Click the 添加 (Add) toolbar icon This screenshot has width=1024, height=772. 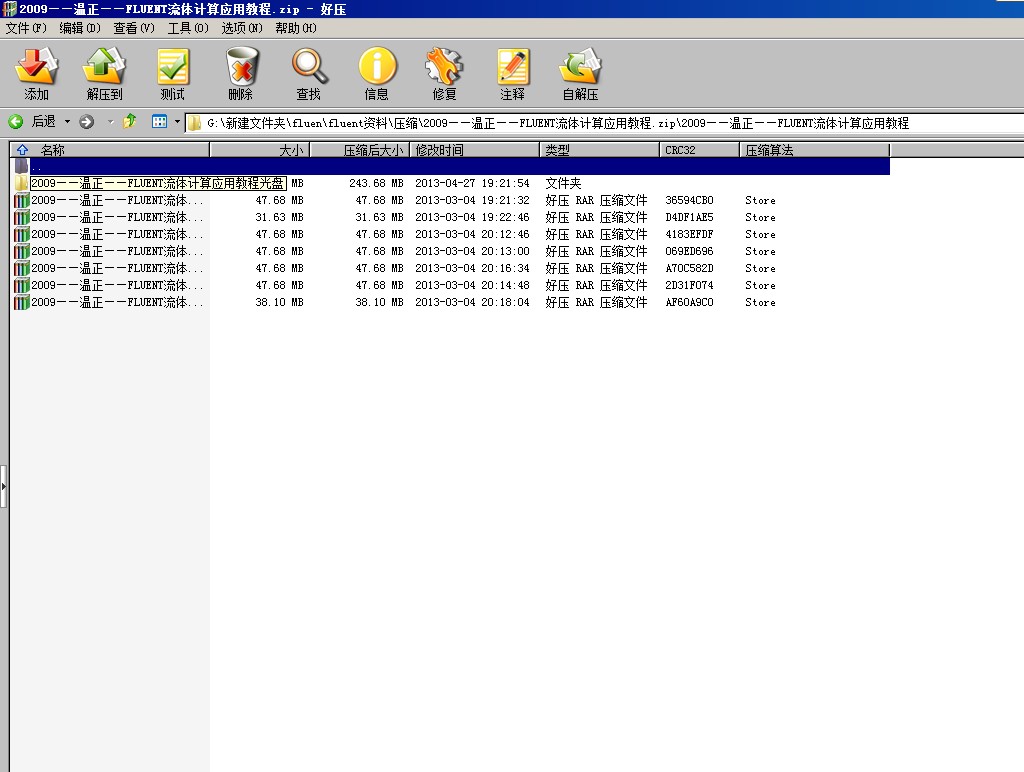[37, 75]
